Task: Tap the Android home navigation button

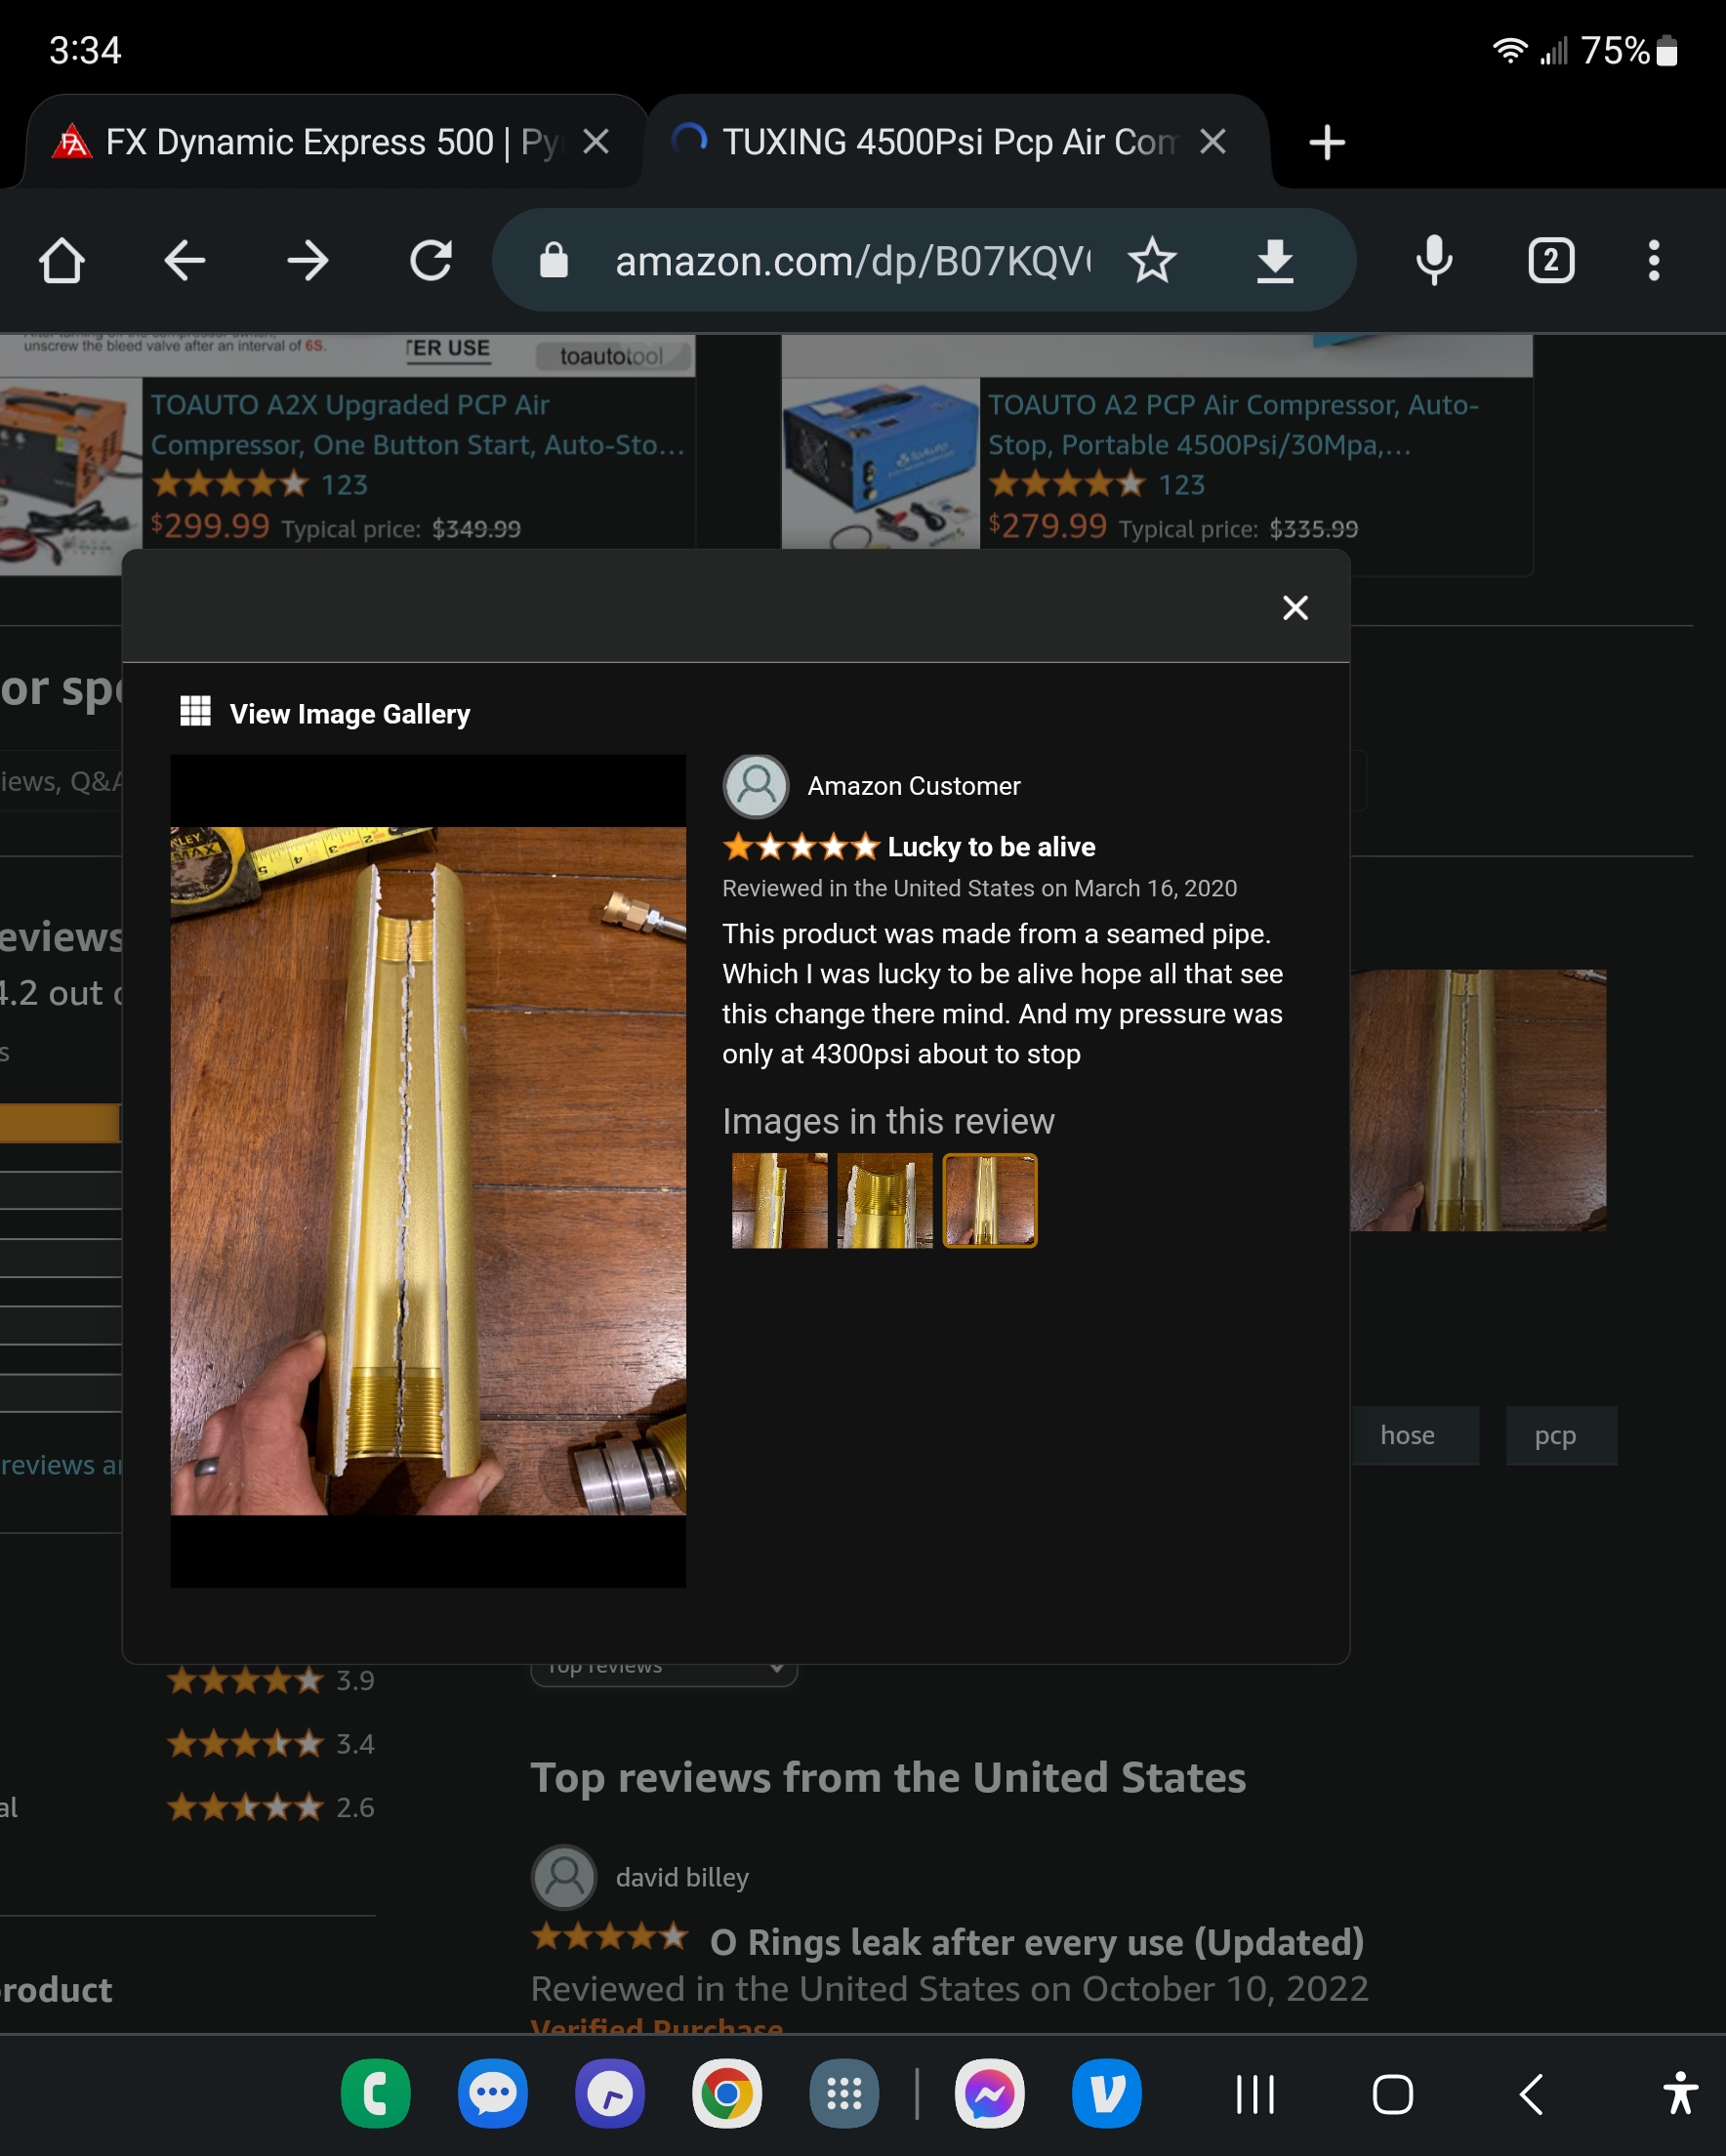Action: pyautogui.click(x=1393, y=2094)
